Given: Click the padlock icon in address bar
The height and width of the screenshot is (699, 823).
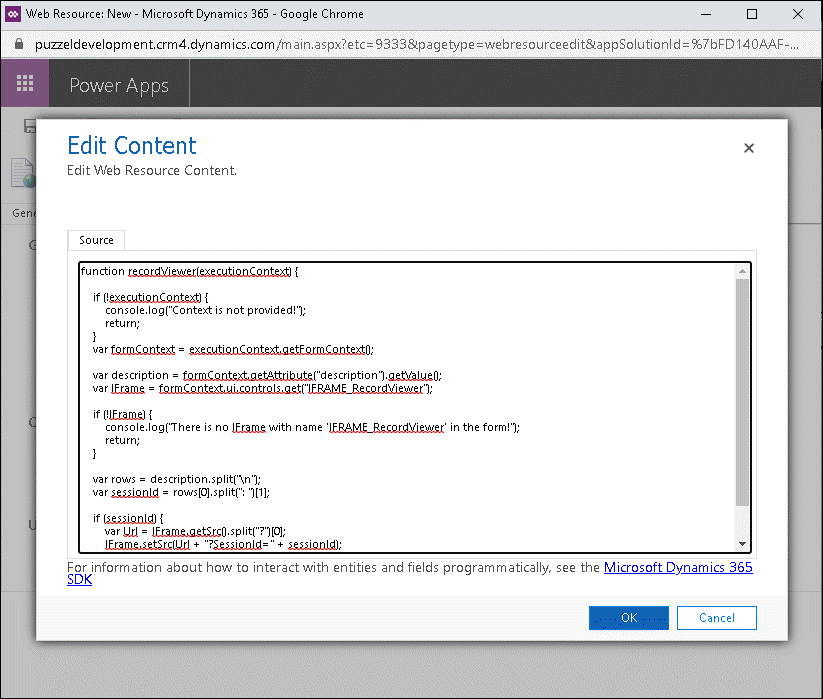Looking at the screenshot, I should (x=17, y=45).
